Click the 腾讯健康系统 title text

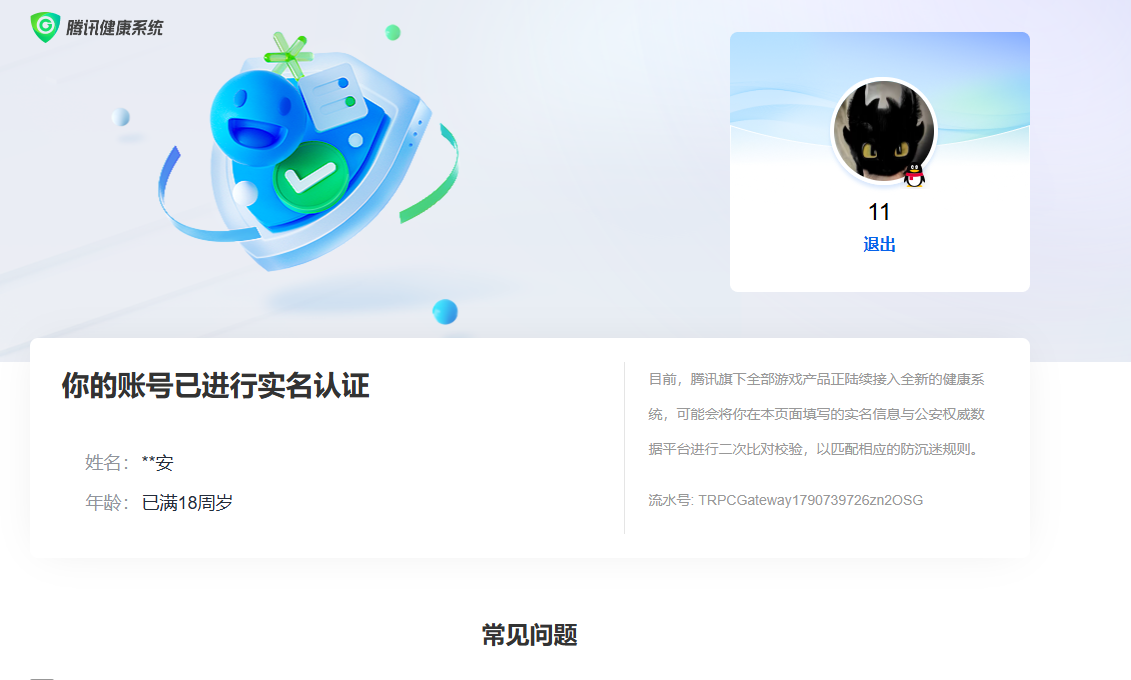tap(115, 28)
